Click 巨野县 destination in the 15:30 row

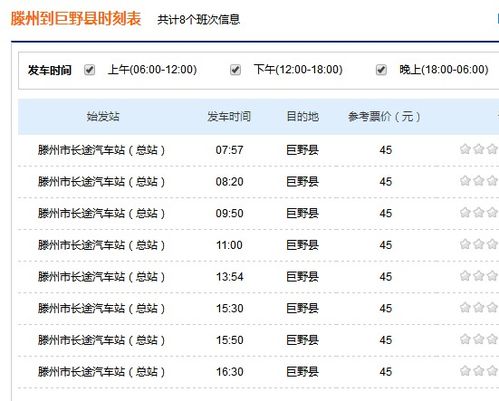click(x=303, y=308)
